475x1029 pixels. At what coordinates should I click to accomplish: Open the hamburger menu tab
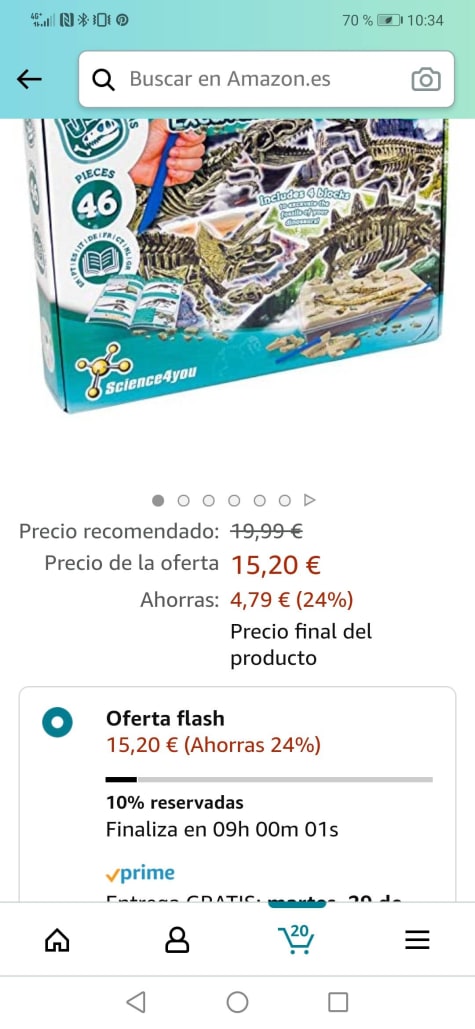pyautogui.click(x=417, y=940)
